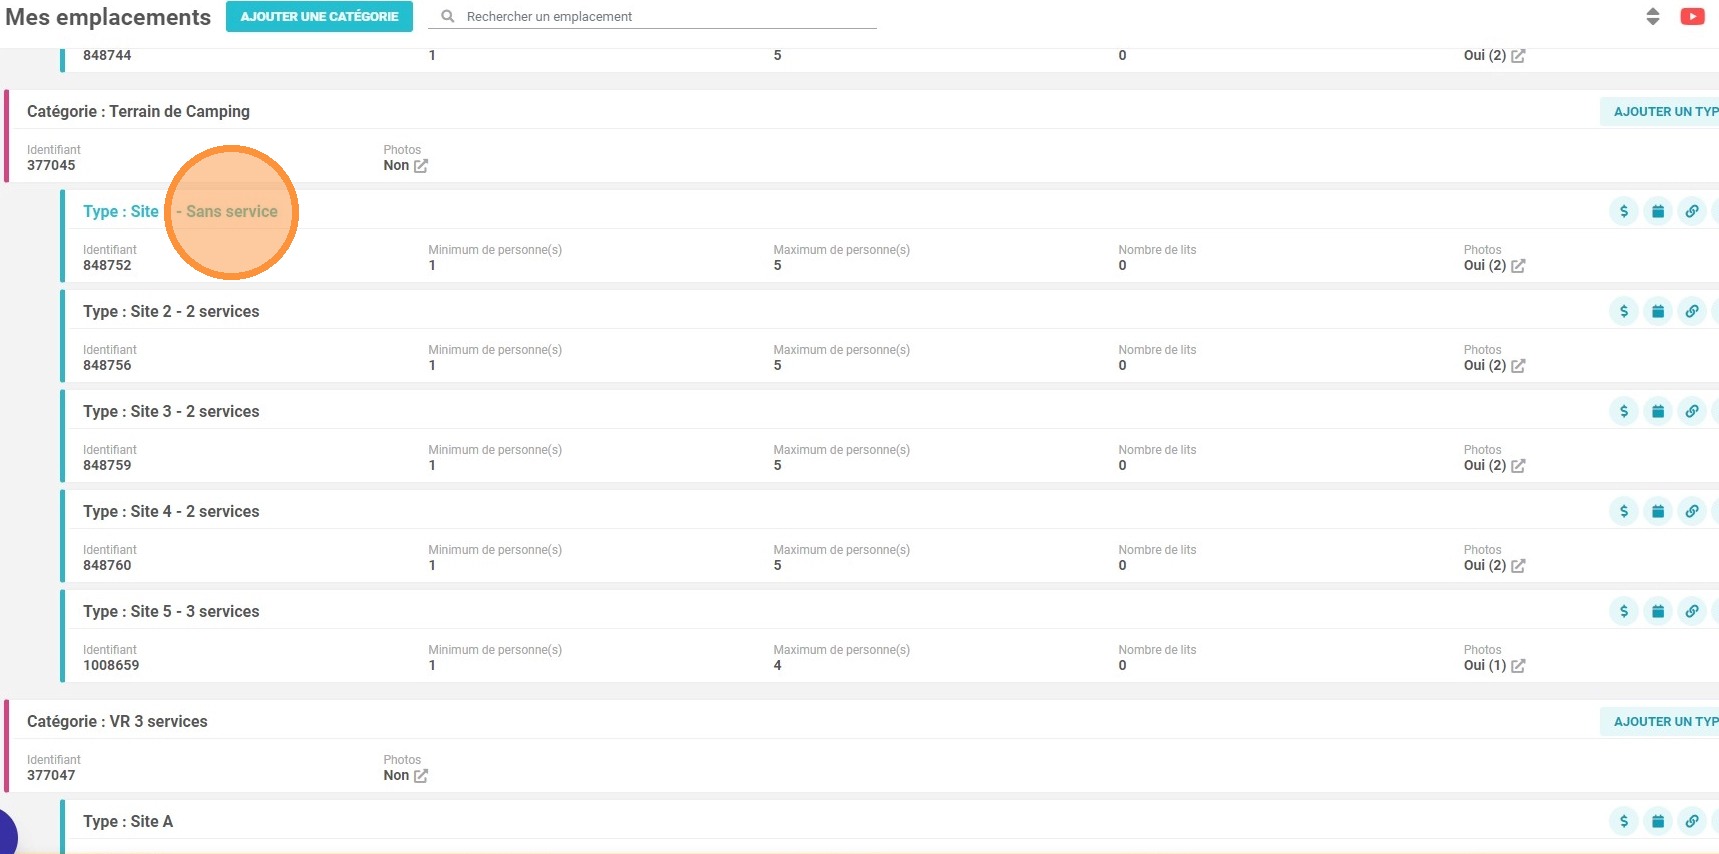Edit photos for identifiant 848744
Image resolution: width=1719 pixels, height=854 pixels.
coord(1518,56)
